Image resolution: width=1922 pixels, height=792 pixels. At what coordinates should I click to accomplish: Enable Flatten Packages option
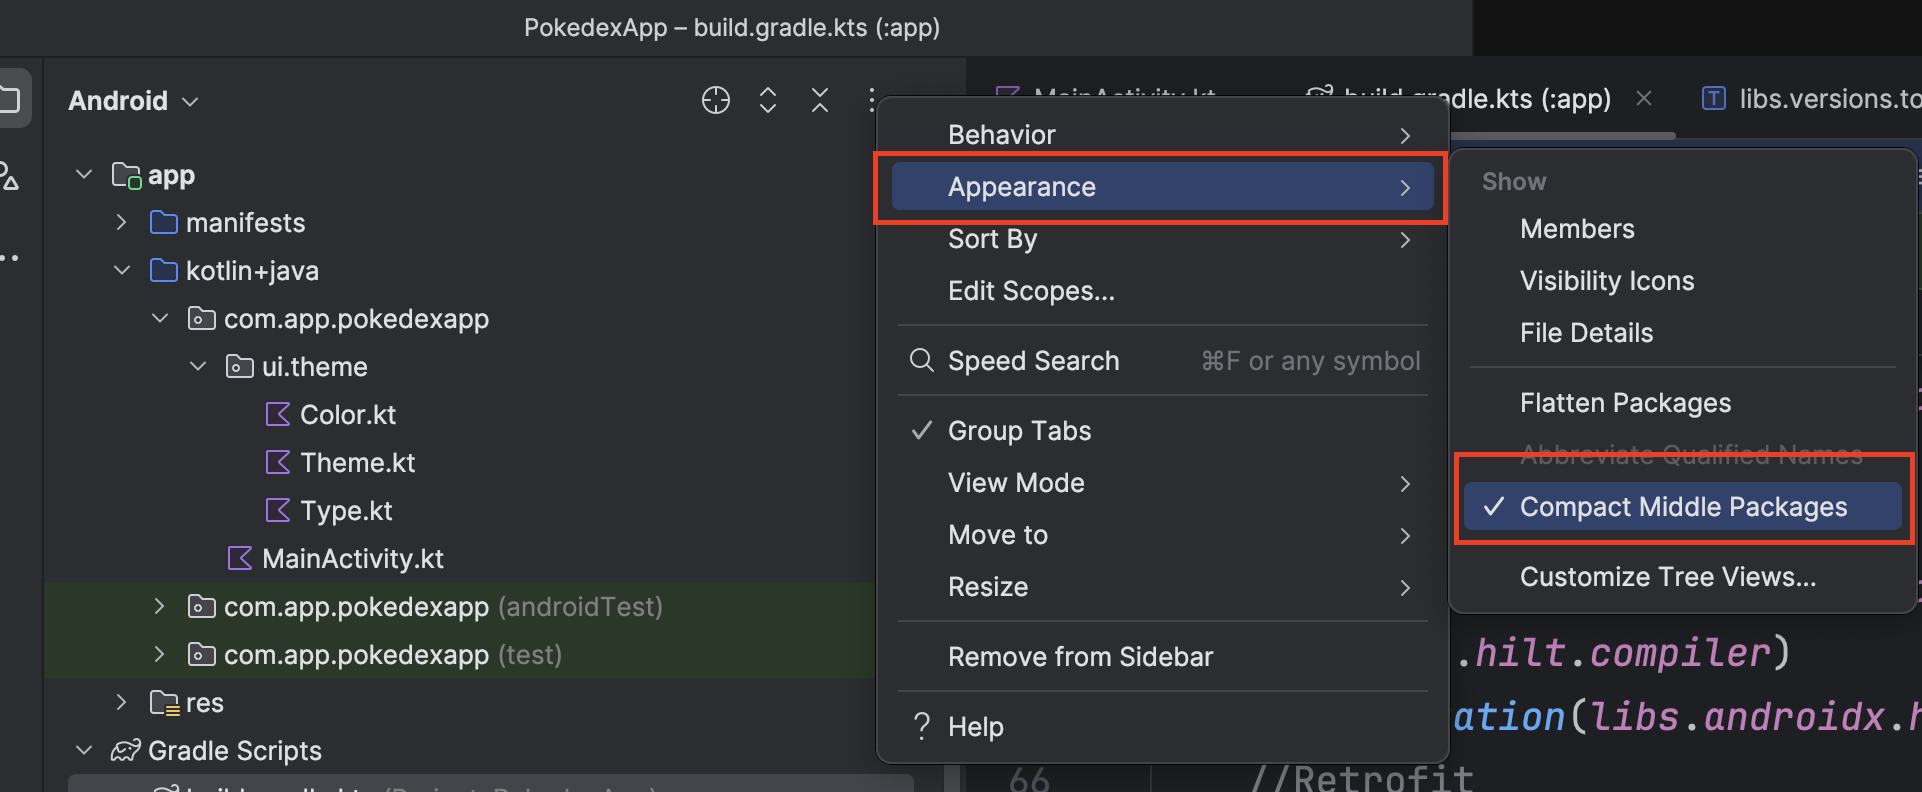1625,403
